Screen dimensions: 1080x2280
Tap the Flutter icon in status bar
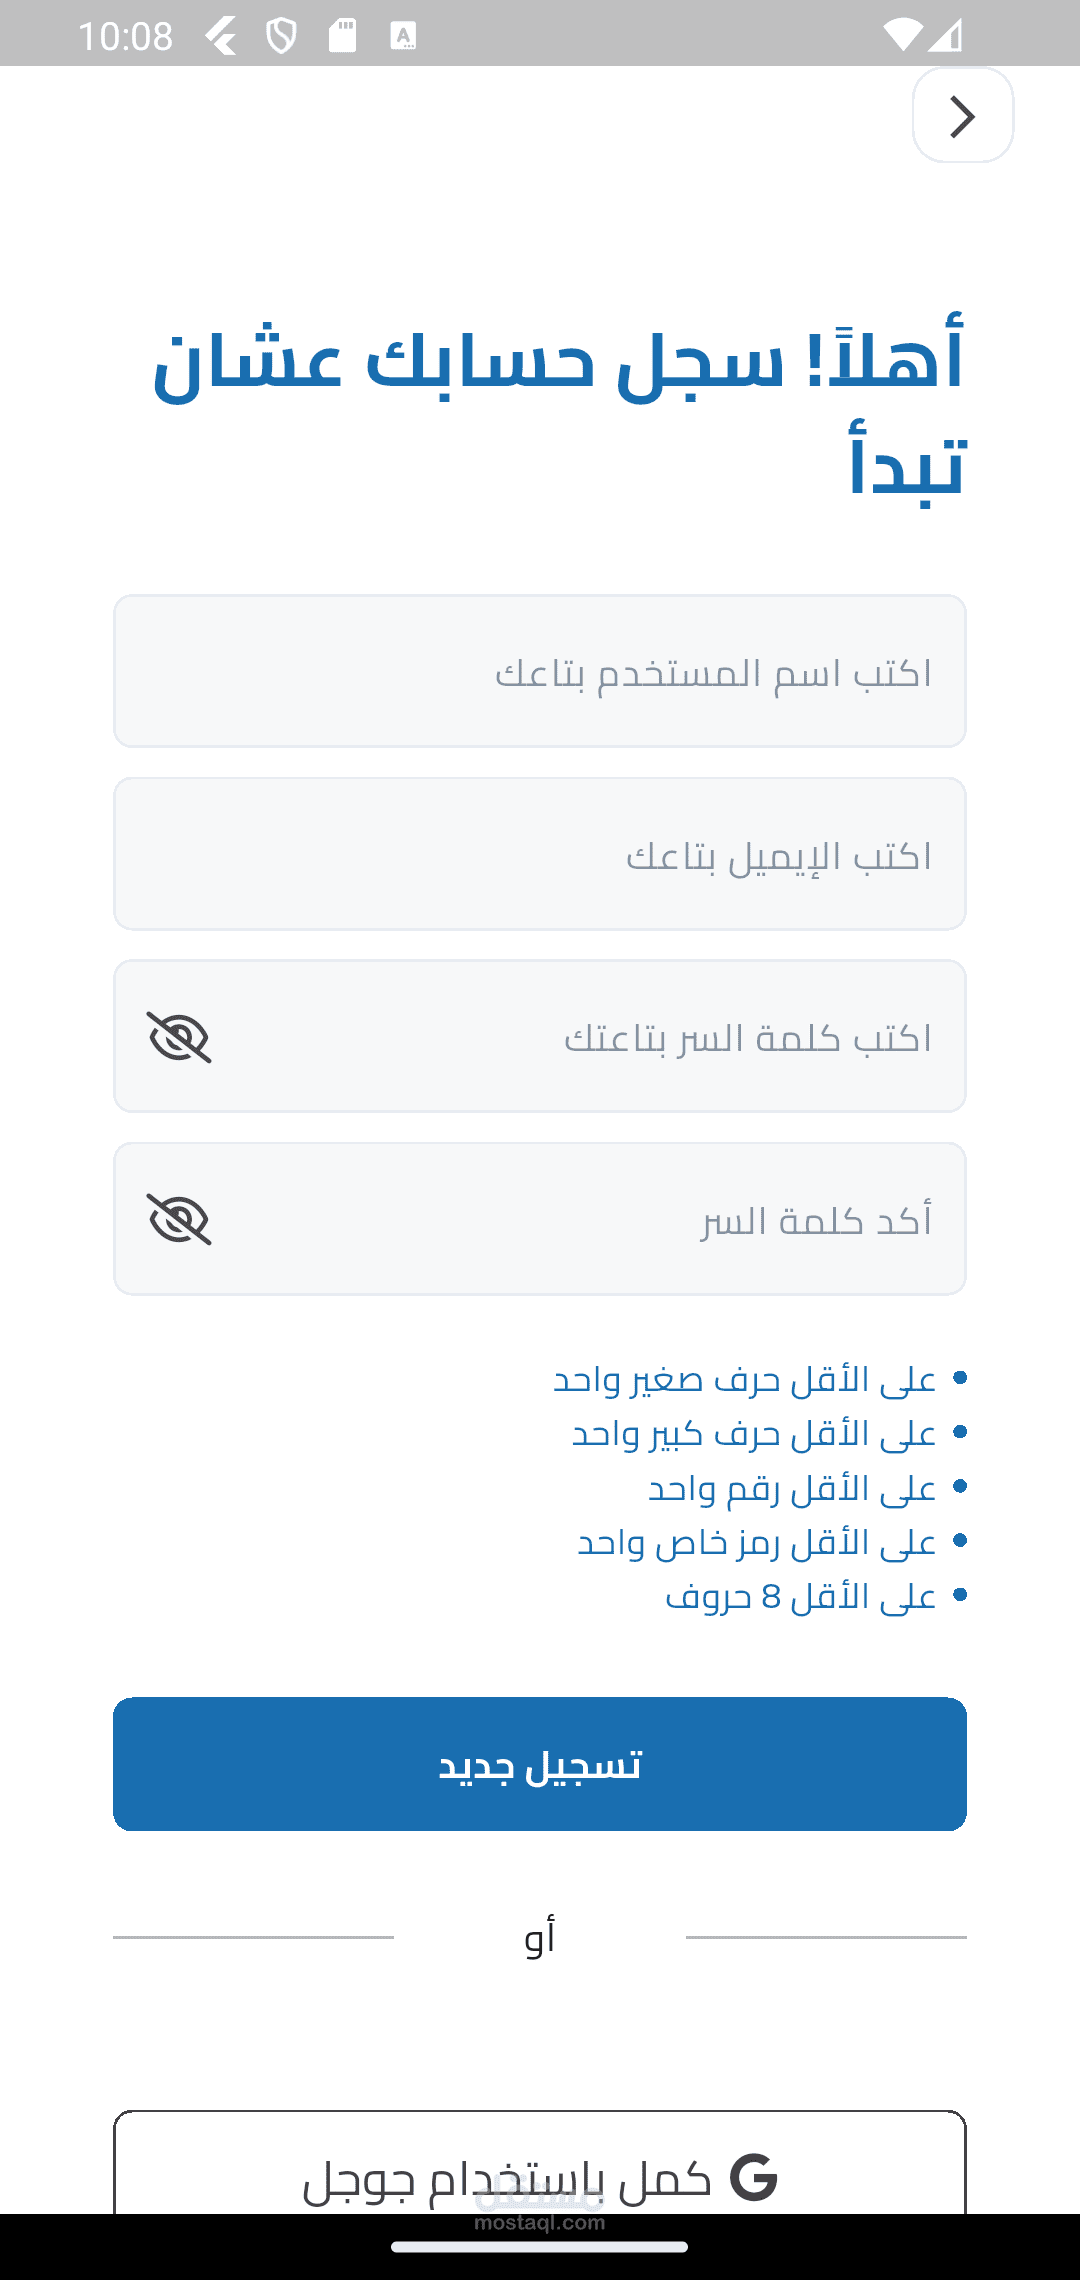click(x=221, y=37)
